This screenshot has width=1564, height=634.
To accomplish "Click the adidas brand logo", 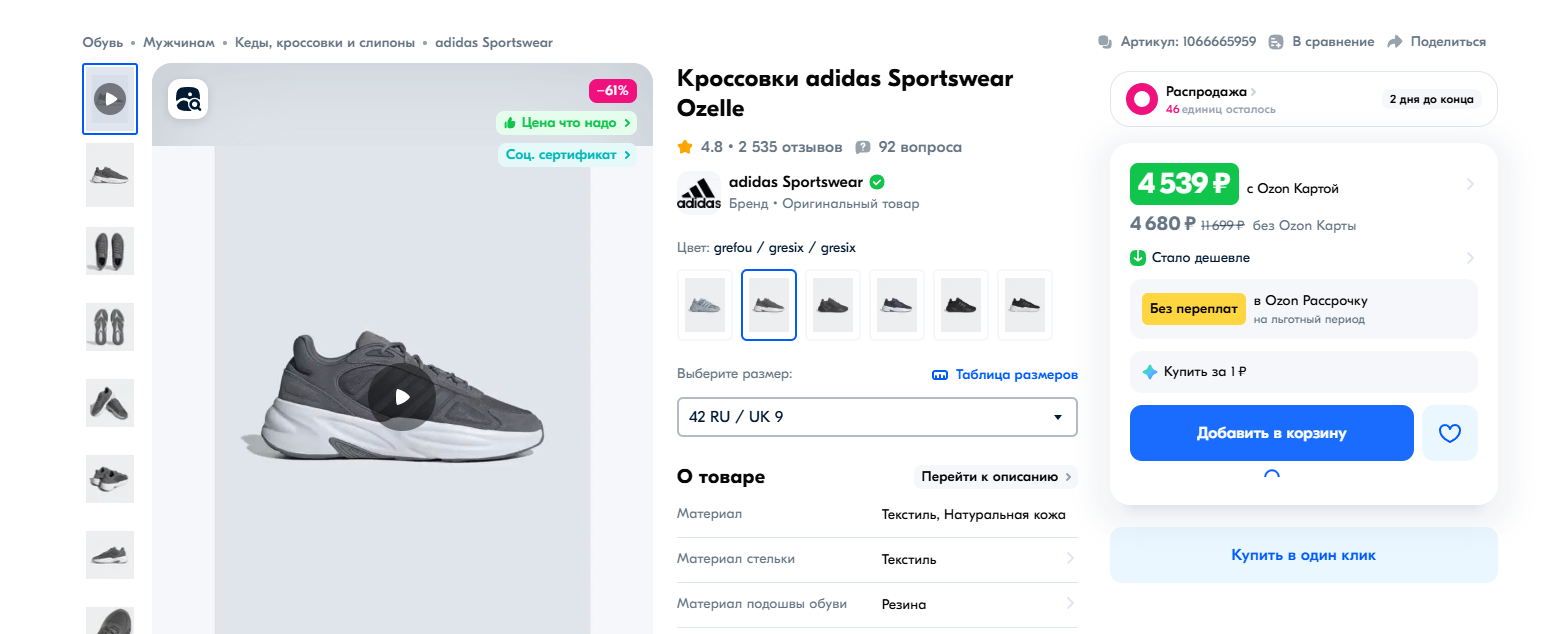I will point(698,193).
